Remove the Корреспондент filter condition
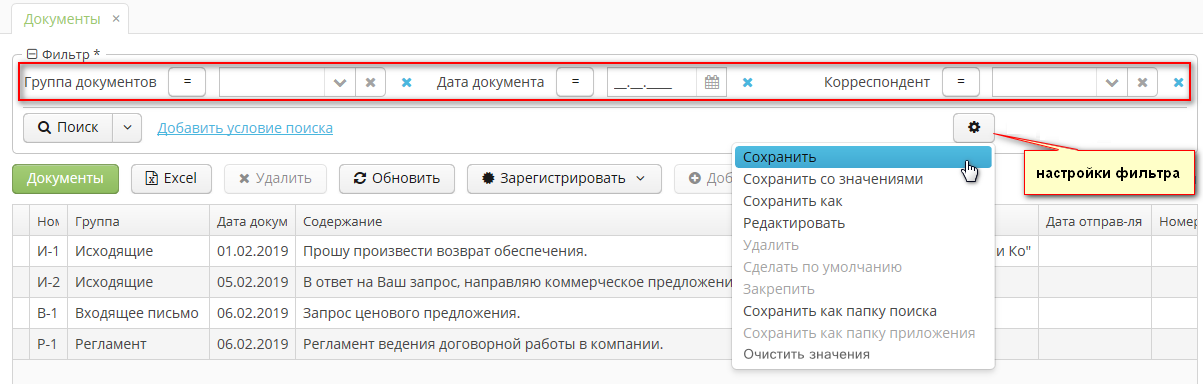The image size is (1203, 384). pyautogui.click(x=1179, y=83)
